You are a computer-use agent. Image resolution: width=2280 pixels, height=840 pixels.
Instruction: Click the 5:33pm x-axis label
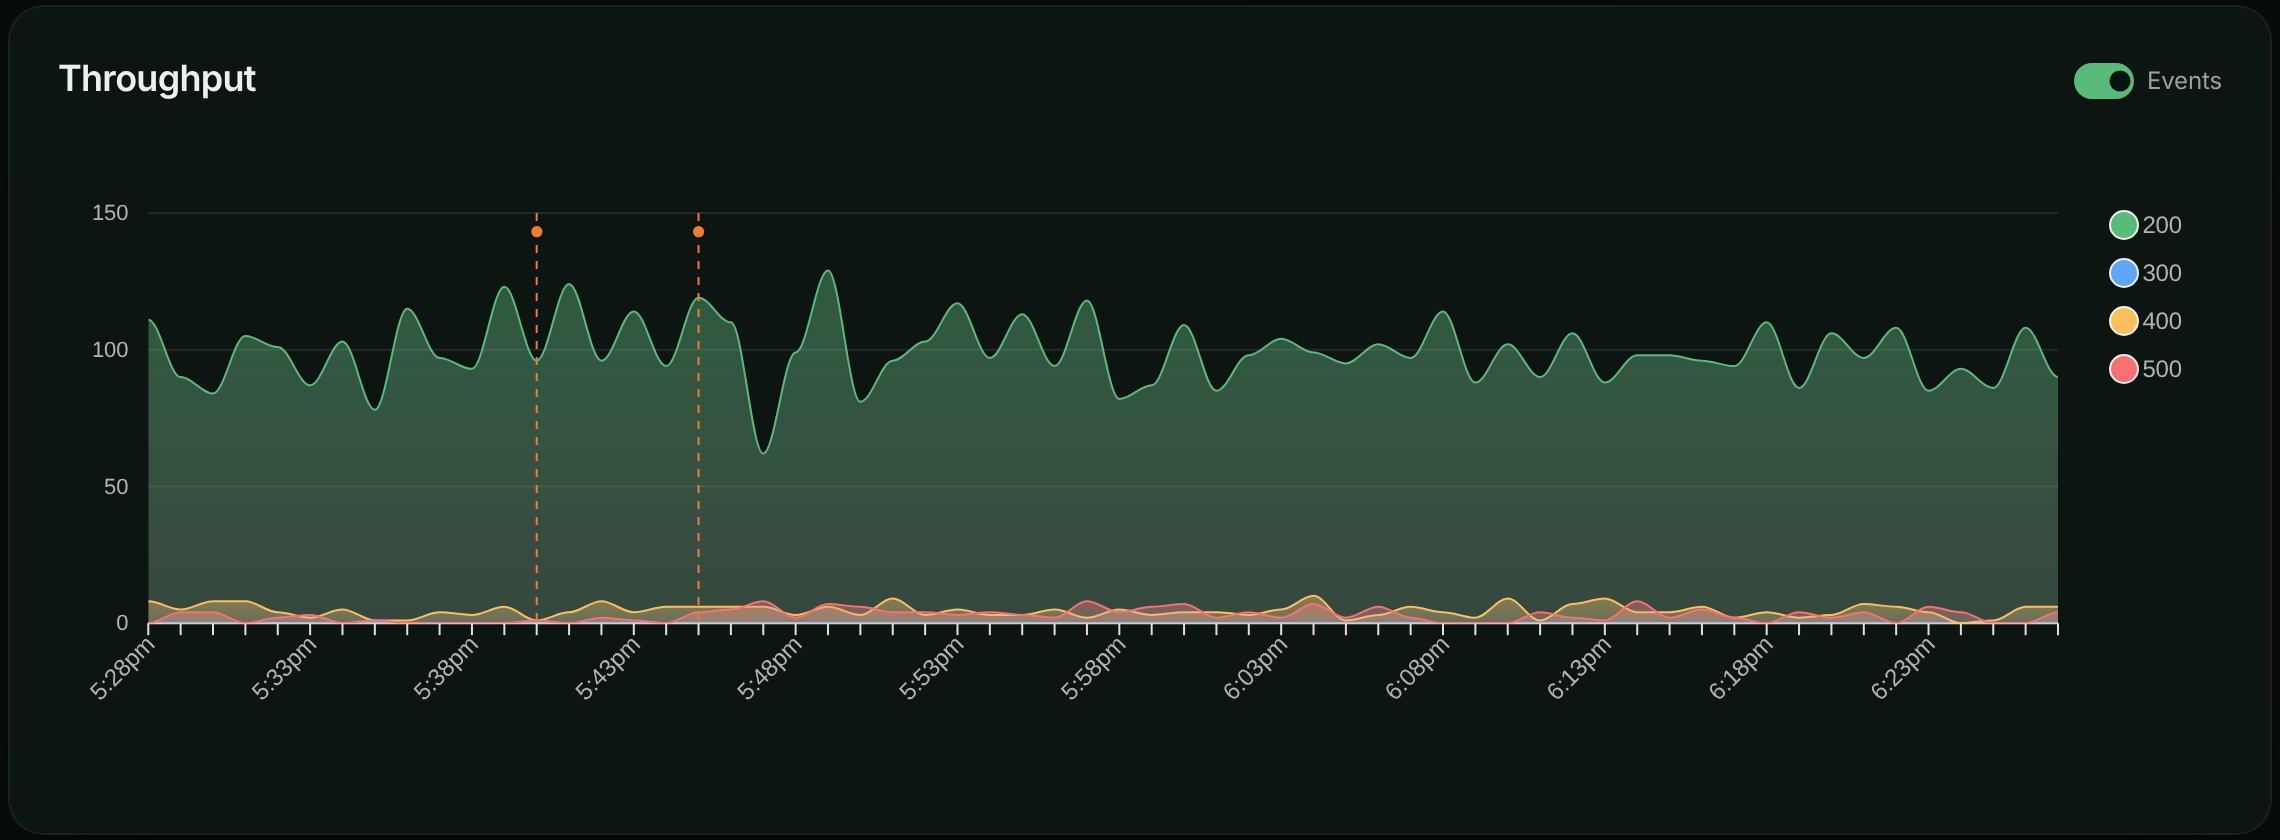pos(285,668)
